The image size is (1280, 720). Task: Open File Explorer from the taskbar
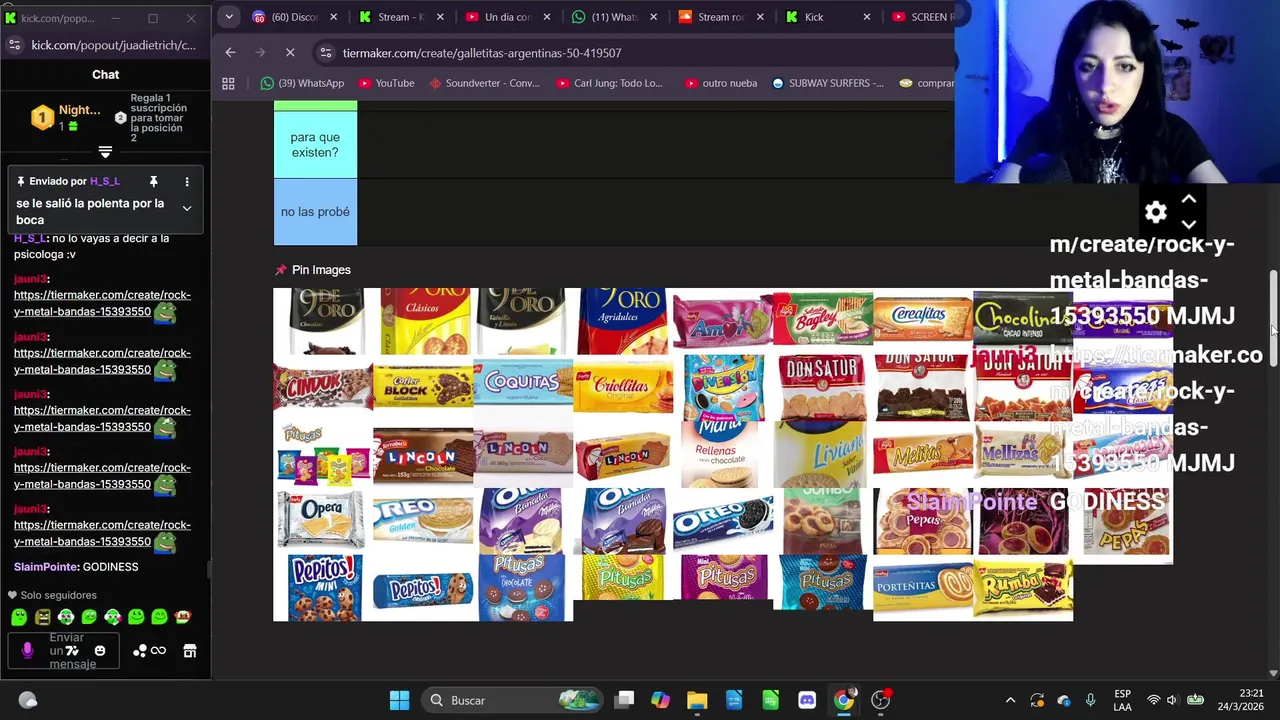(x=697, y=700)
